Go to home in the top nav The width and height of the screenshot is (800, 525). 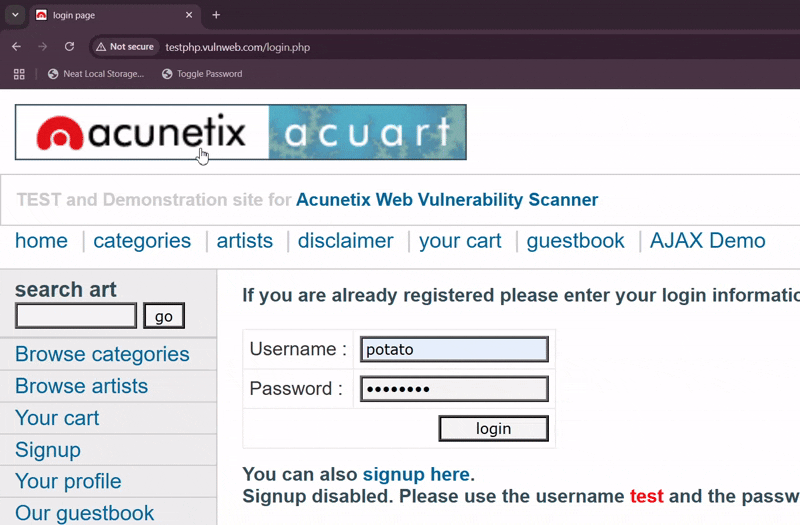coord(41,240)
